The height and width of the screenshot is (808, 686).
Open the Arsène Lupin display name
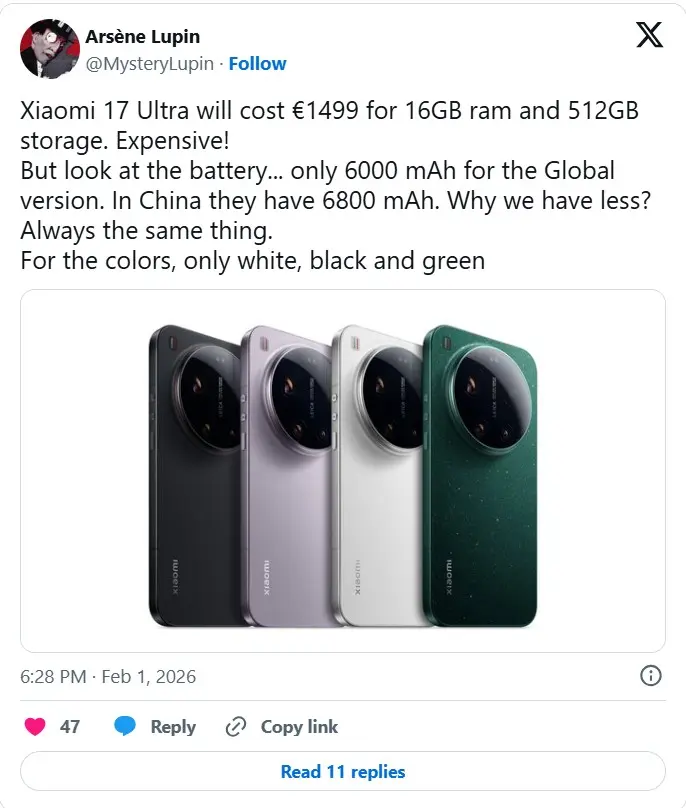143,37
